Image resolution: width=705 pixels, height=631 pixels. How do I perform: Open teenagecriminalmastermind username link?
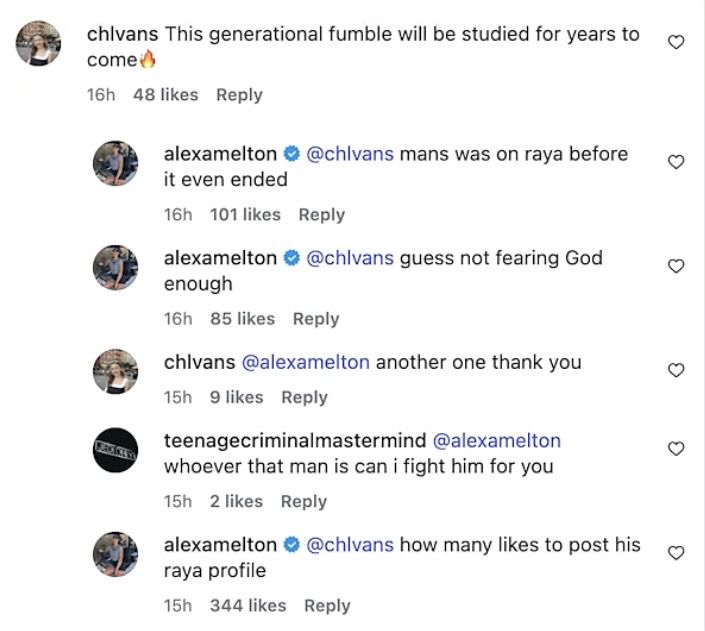pyautogui.click(x=294, y=441)
